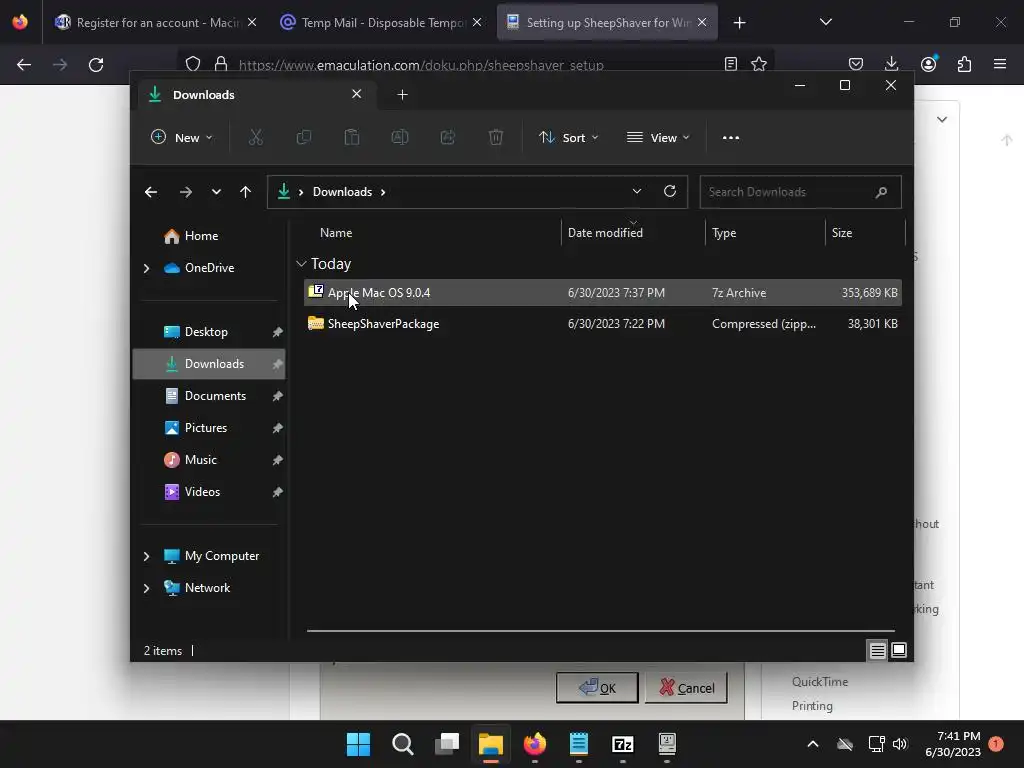Open Desktop in navigation pane
Screen dimensions: 1024x768
click(x=209, y=332)
